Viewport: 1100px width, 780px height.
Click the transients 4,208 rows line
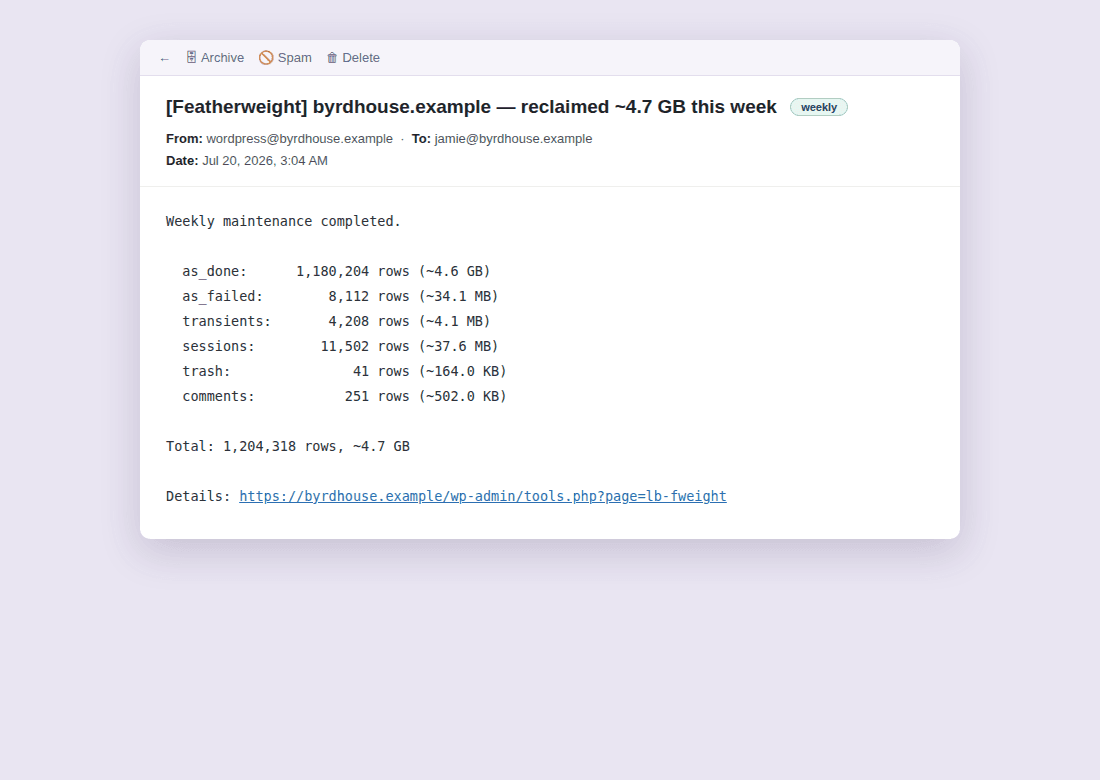(336, 321)
